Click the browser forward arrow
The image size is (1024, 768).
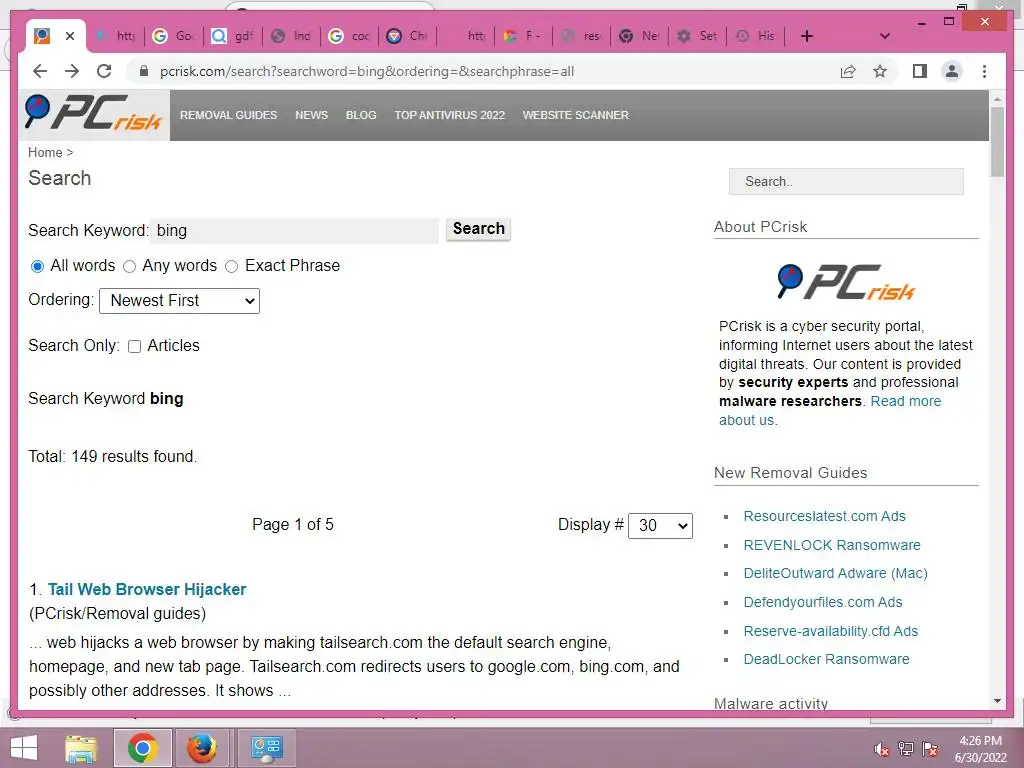point(72,71)
